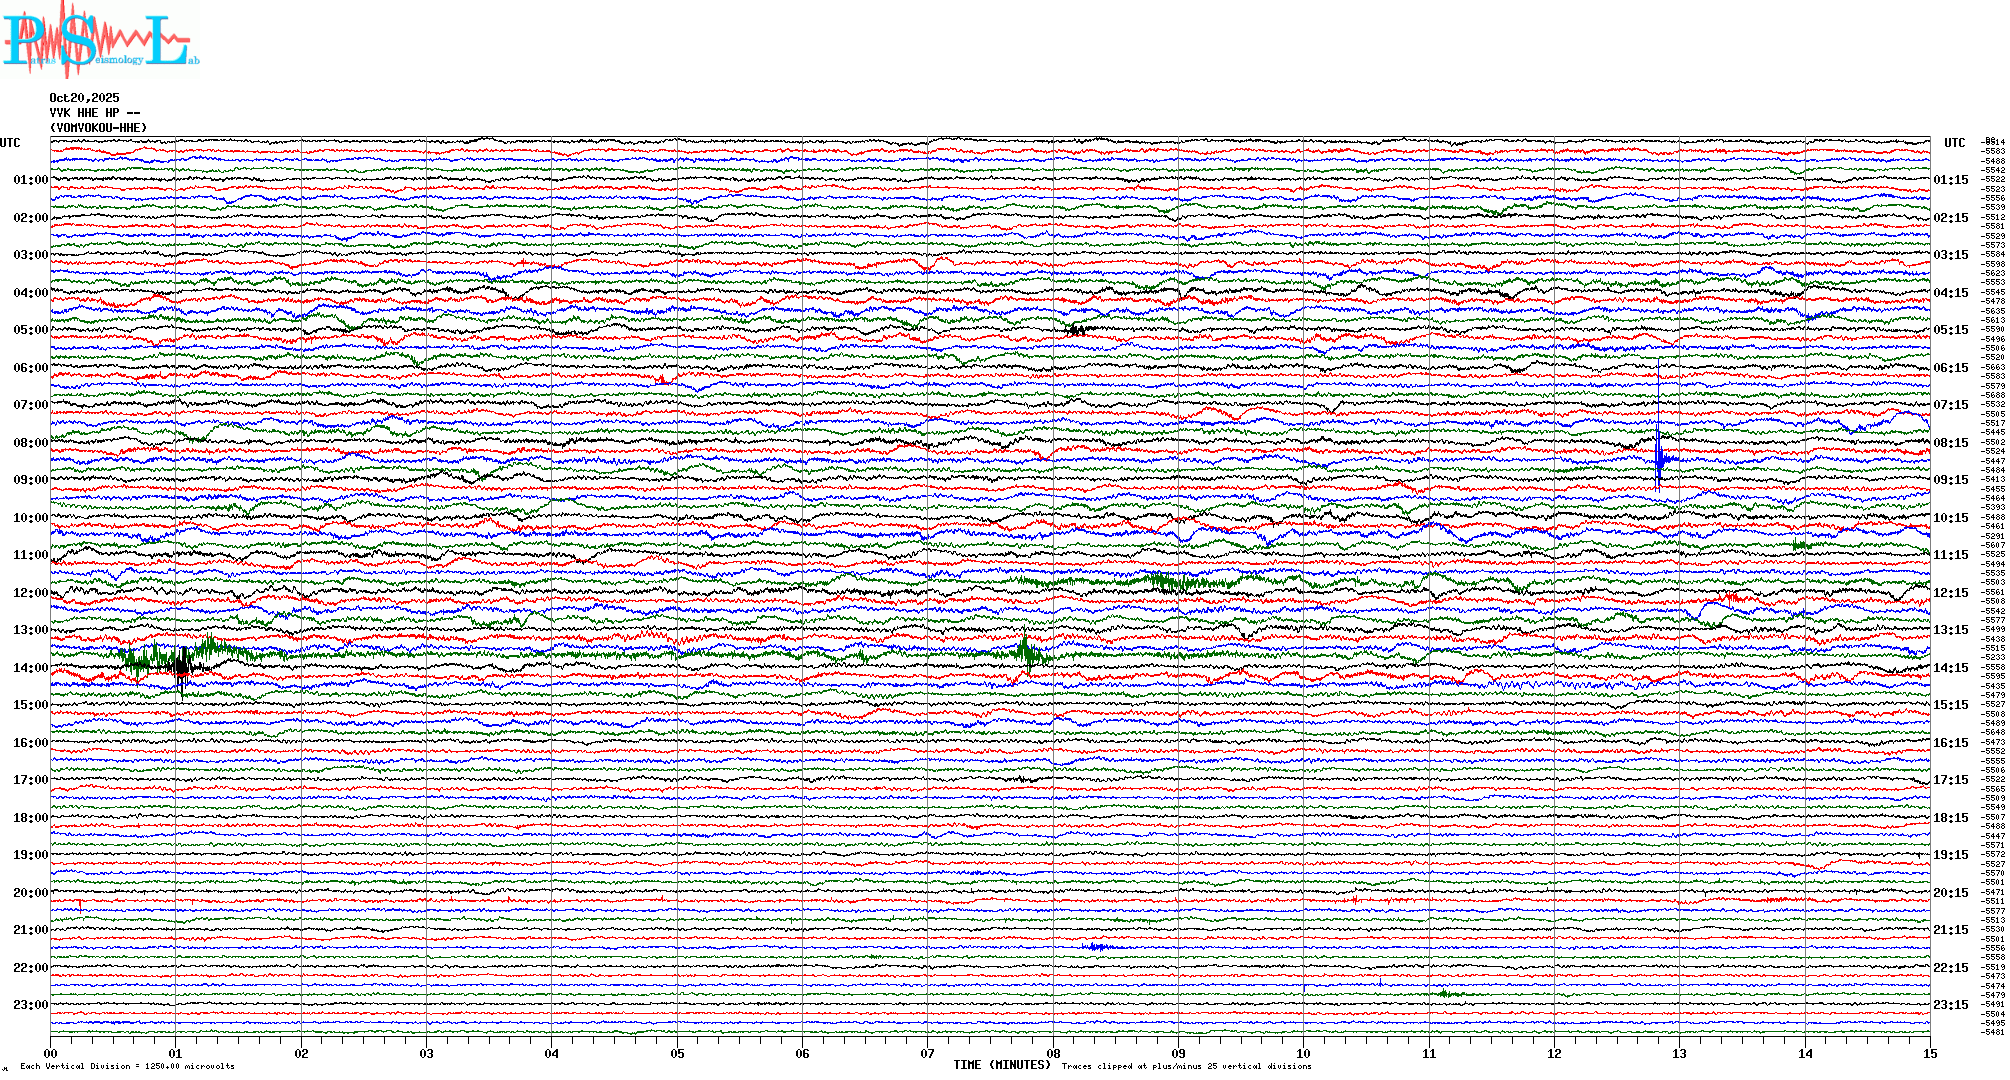Image resolution: width=2010 pixels, height=1080 pixels.
Task: Select the 08:00 hour marker on left
Action: point(30,443)
